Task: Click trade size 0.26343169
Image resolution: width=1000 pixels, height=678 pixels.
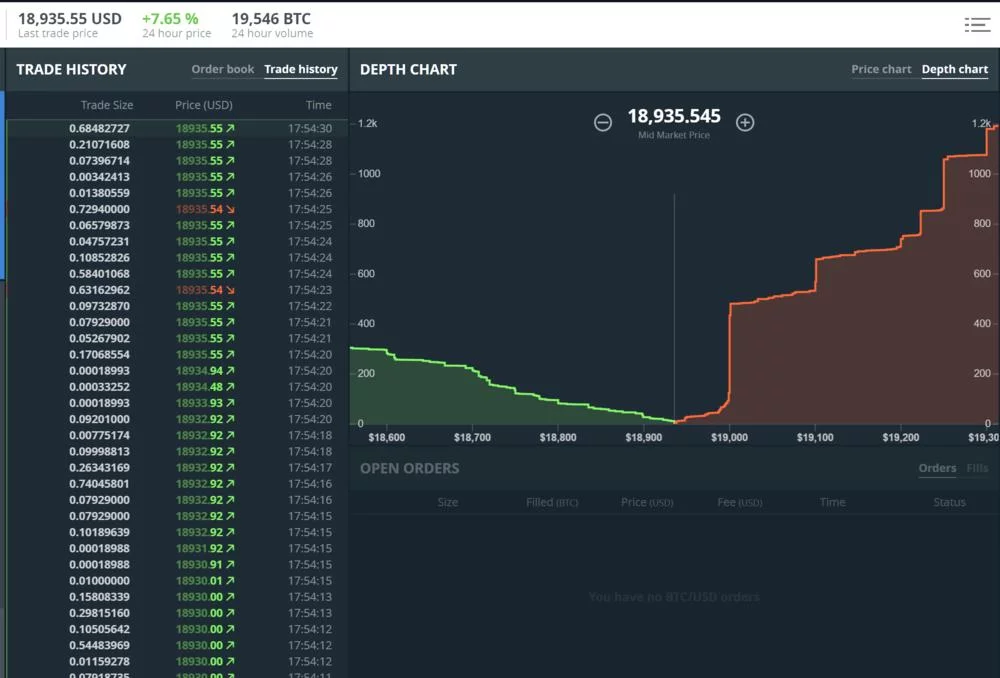Action: [99, 468]
